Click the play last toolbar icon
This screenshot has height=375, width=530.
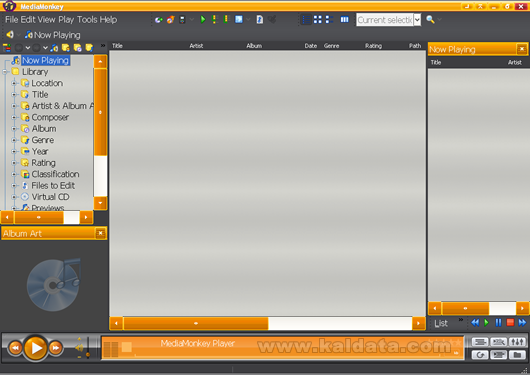click(226, 20)
